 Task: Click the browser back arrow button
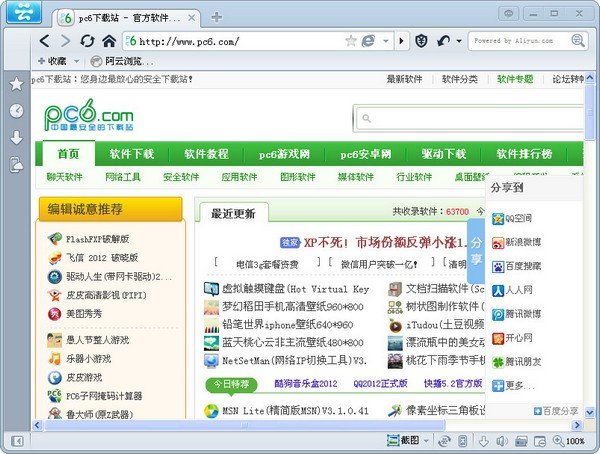point(45,41)
